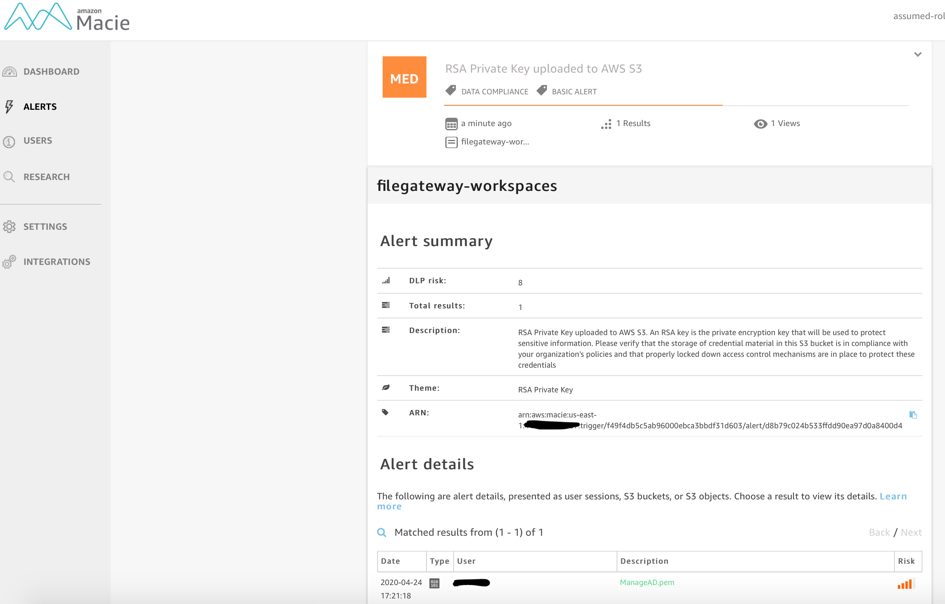The image size is (945, 604).
Task: Click the 1 Views text
Action: [785, 123]
